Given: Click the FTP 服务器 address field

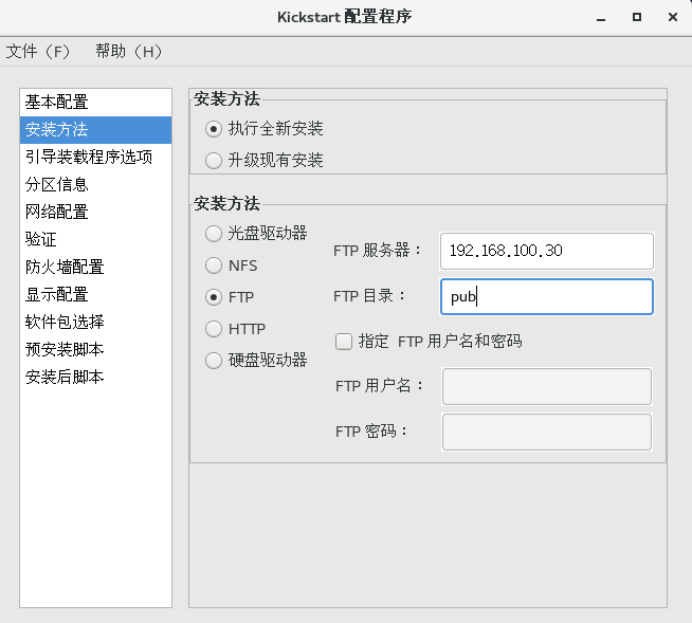Looking at the screenshot, I should [547, 251].
